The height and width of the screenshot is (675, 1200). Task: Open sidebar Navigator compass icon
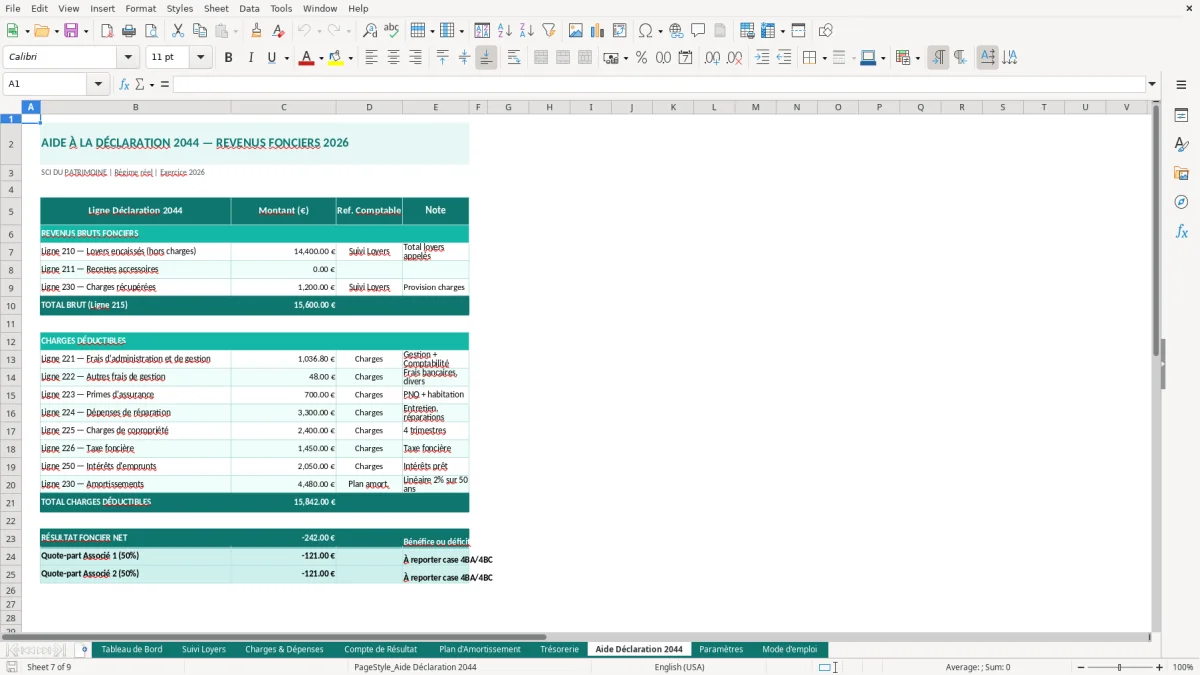tap(1181, 202)
